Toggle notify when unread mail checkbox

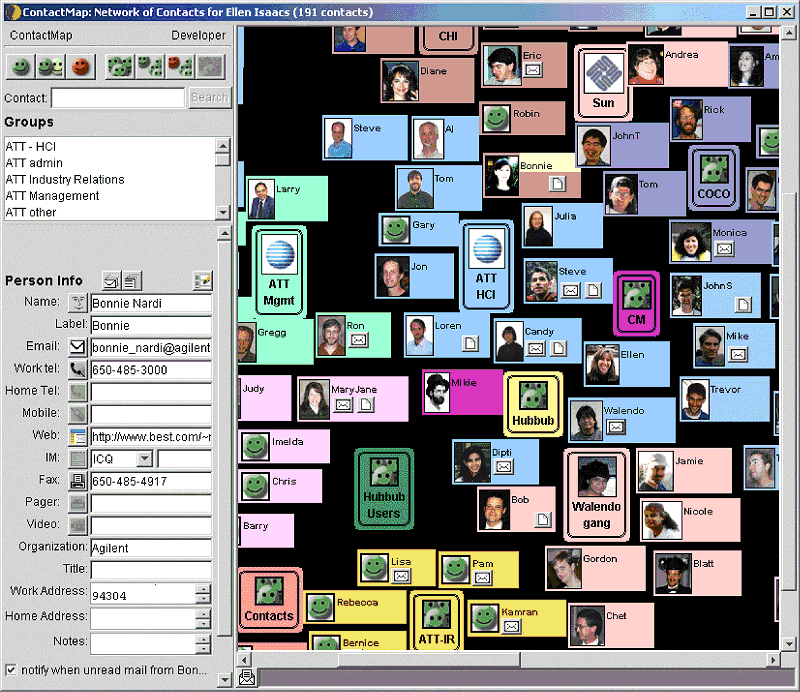(11, 669)
